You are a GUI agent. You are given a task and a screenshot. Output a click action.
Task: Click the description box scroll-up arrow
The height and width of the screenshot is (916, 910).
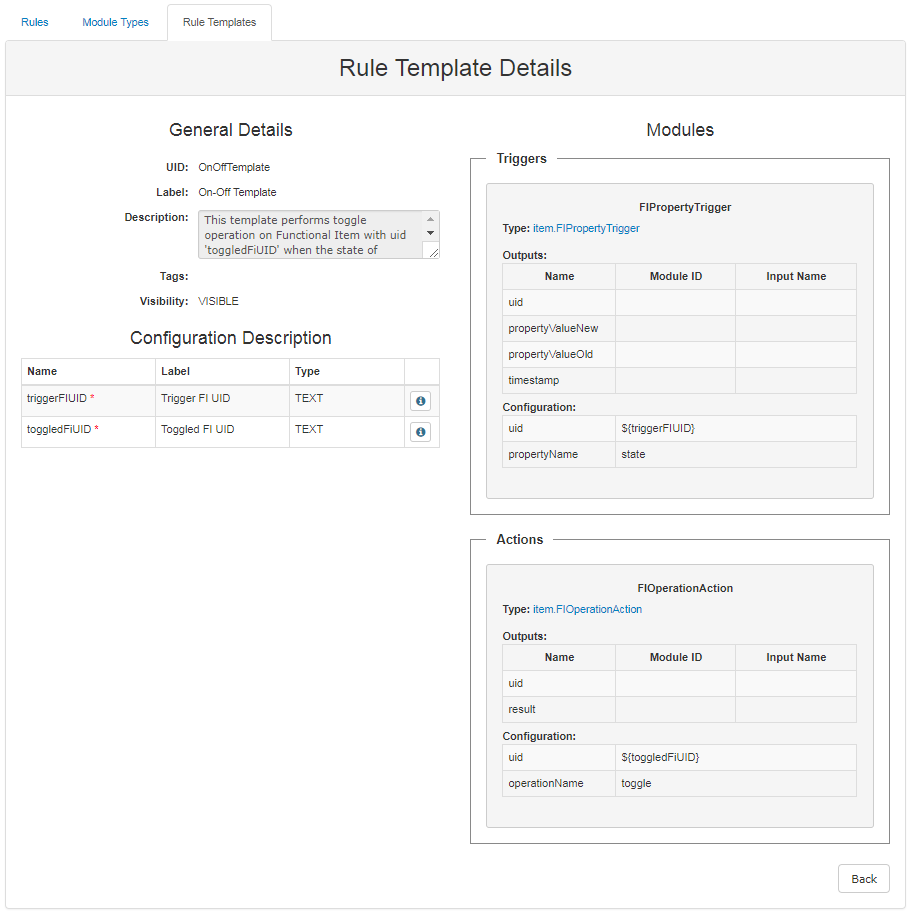430,219
